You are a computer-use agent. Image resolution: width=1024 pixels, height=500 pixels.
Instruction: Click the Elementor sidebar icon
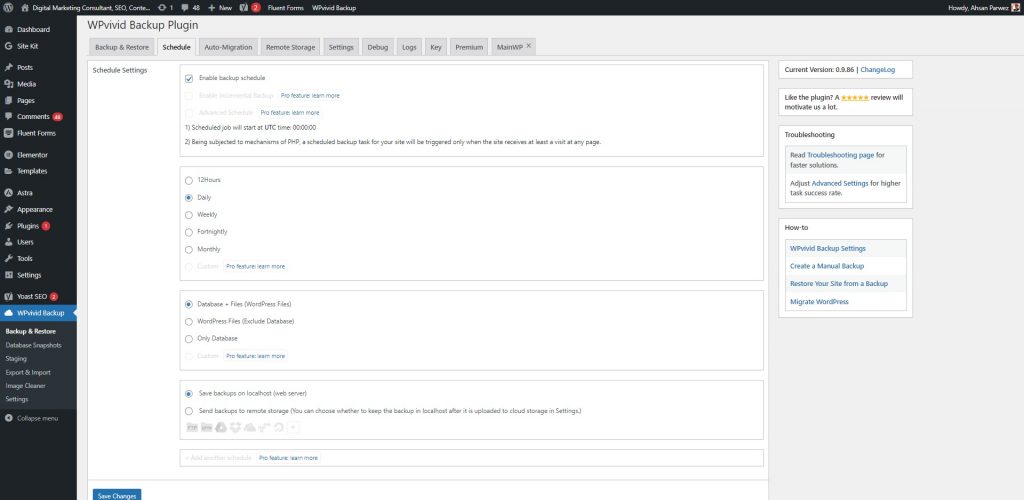click(x=8, y=155)
